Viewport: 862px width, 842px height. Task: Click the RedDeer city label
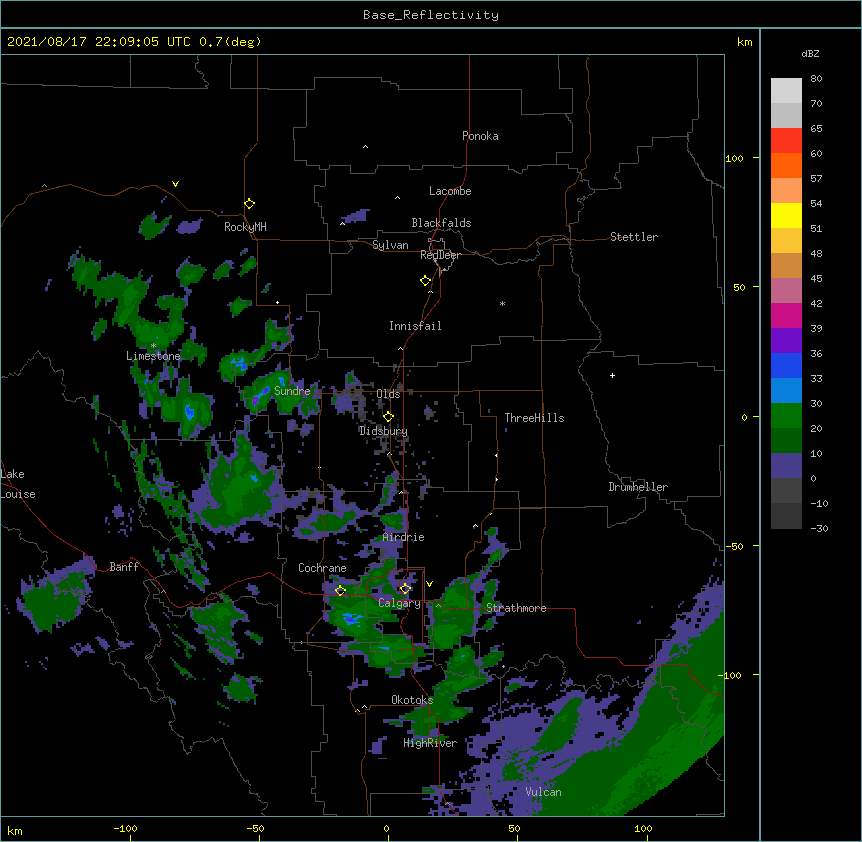(x=440, y=255)
